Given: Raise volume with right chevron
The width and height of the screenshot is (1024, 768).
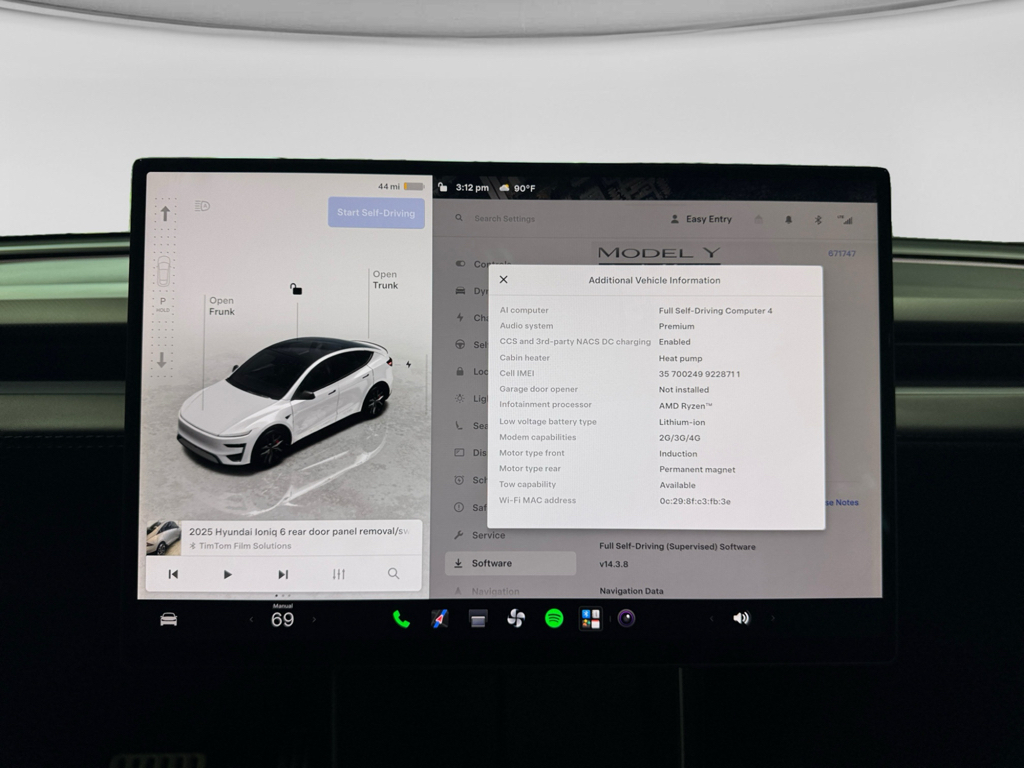Looking at the screenshot, I should point(773,618).
